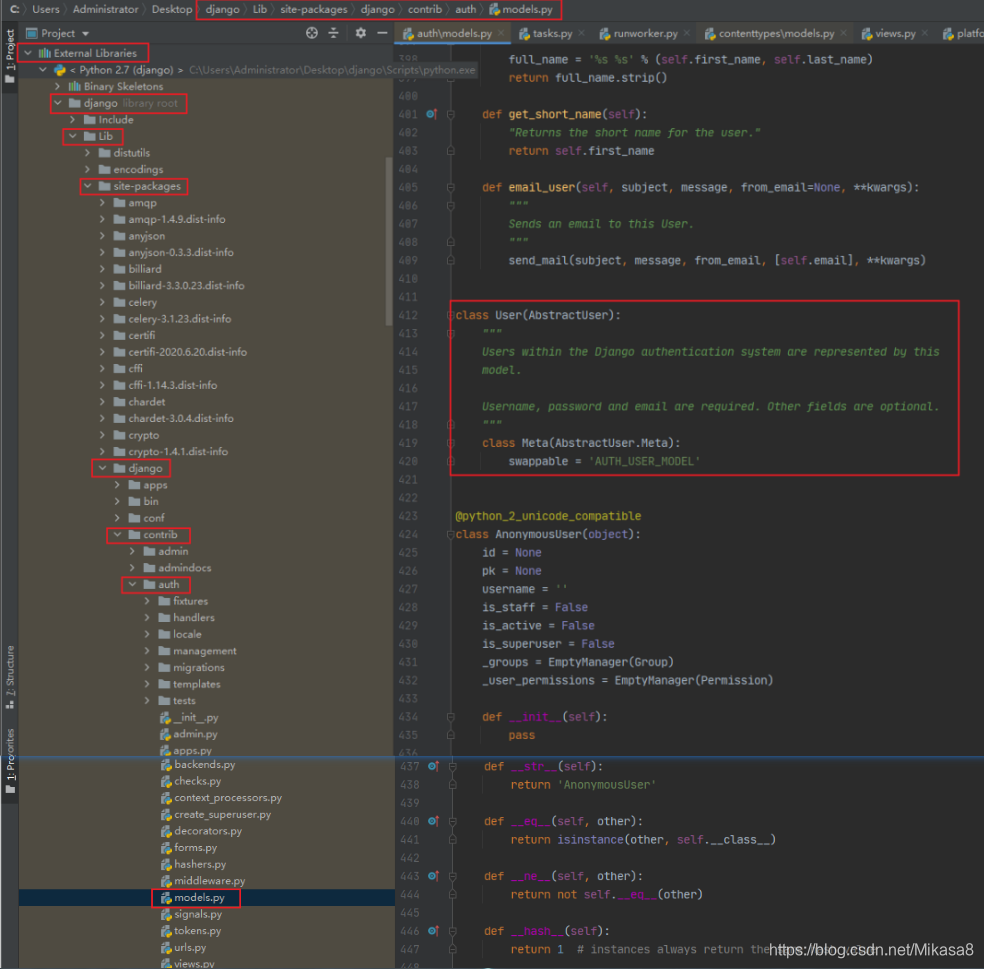Click Administrator in the breadcrumb path
This screenshot has height=969, width=984.
pyautogui.click(x=105, y=9)
